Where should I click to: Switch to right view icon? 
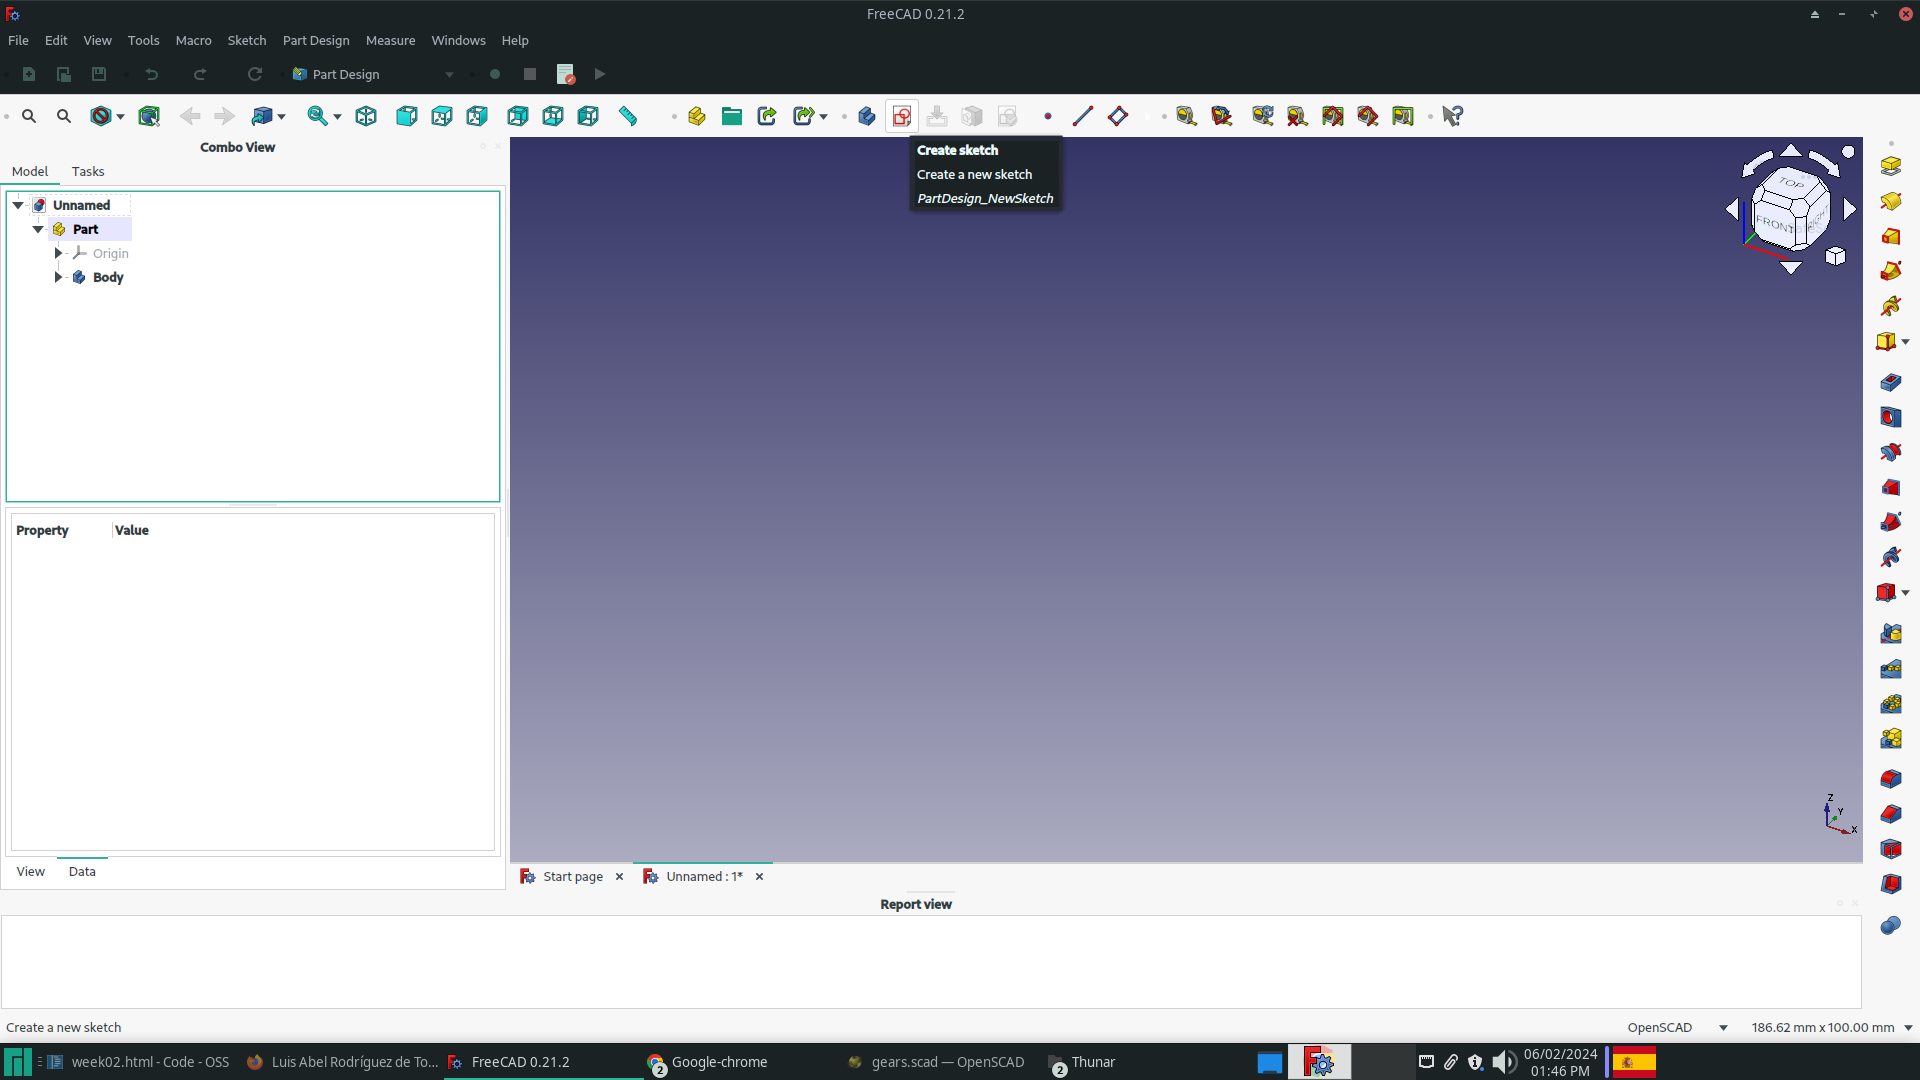[x=477, y=116]
